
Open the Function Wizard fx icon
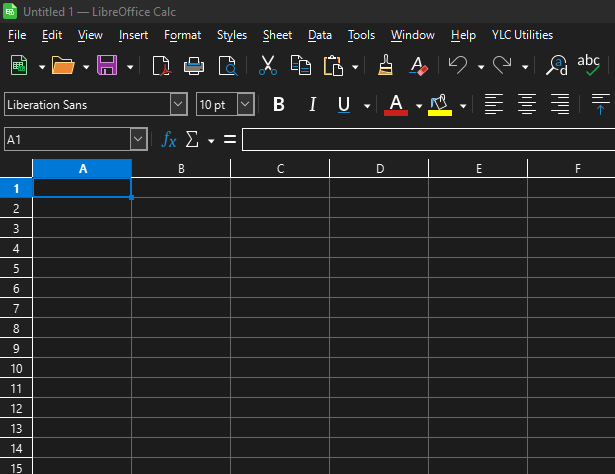pos(169,139)
